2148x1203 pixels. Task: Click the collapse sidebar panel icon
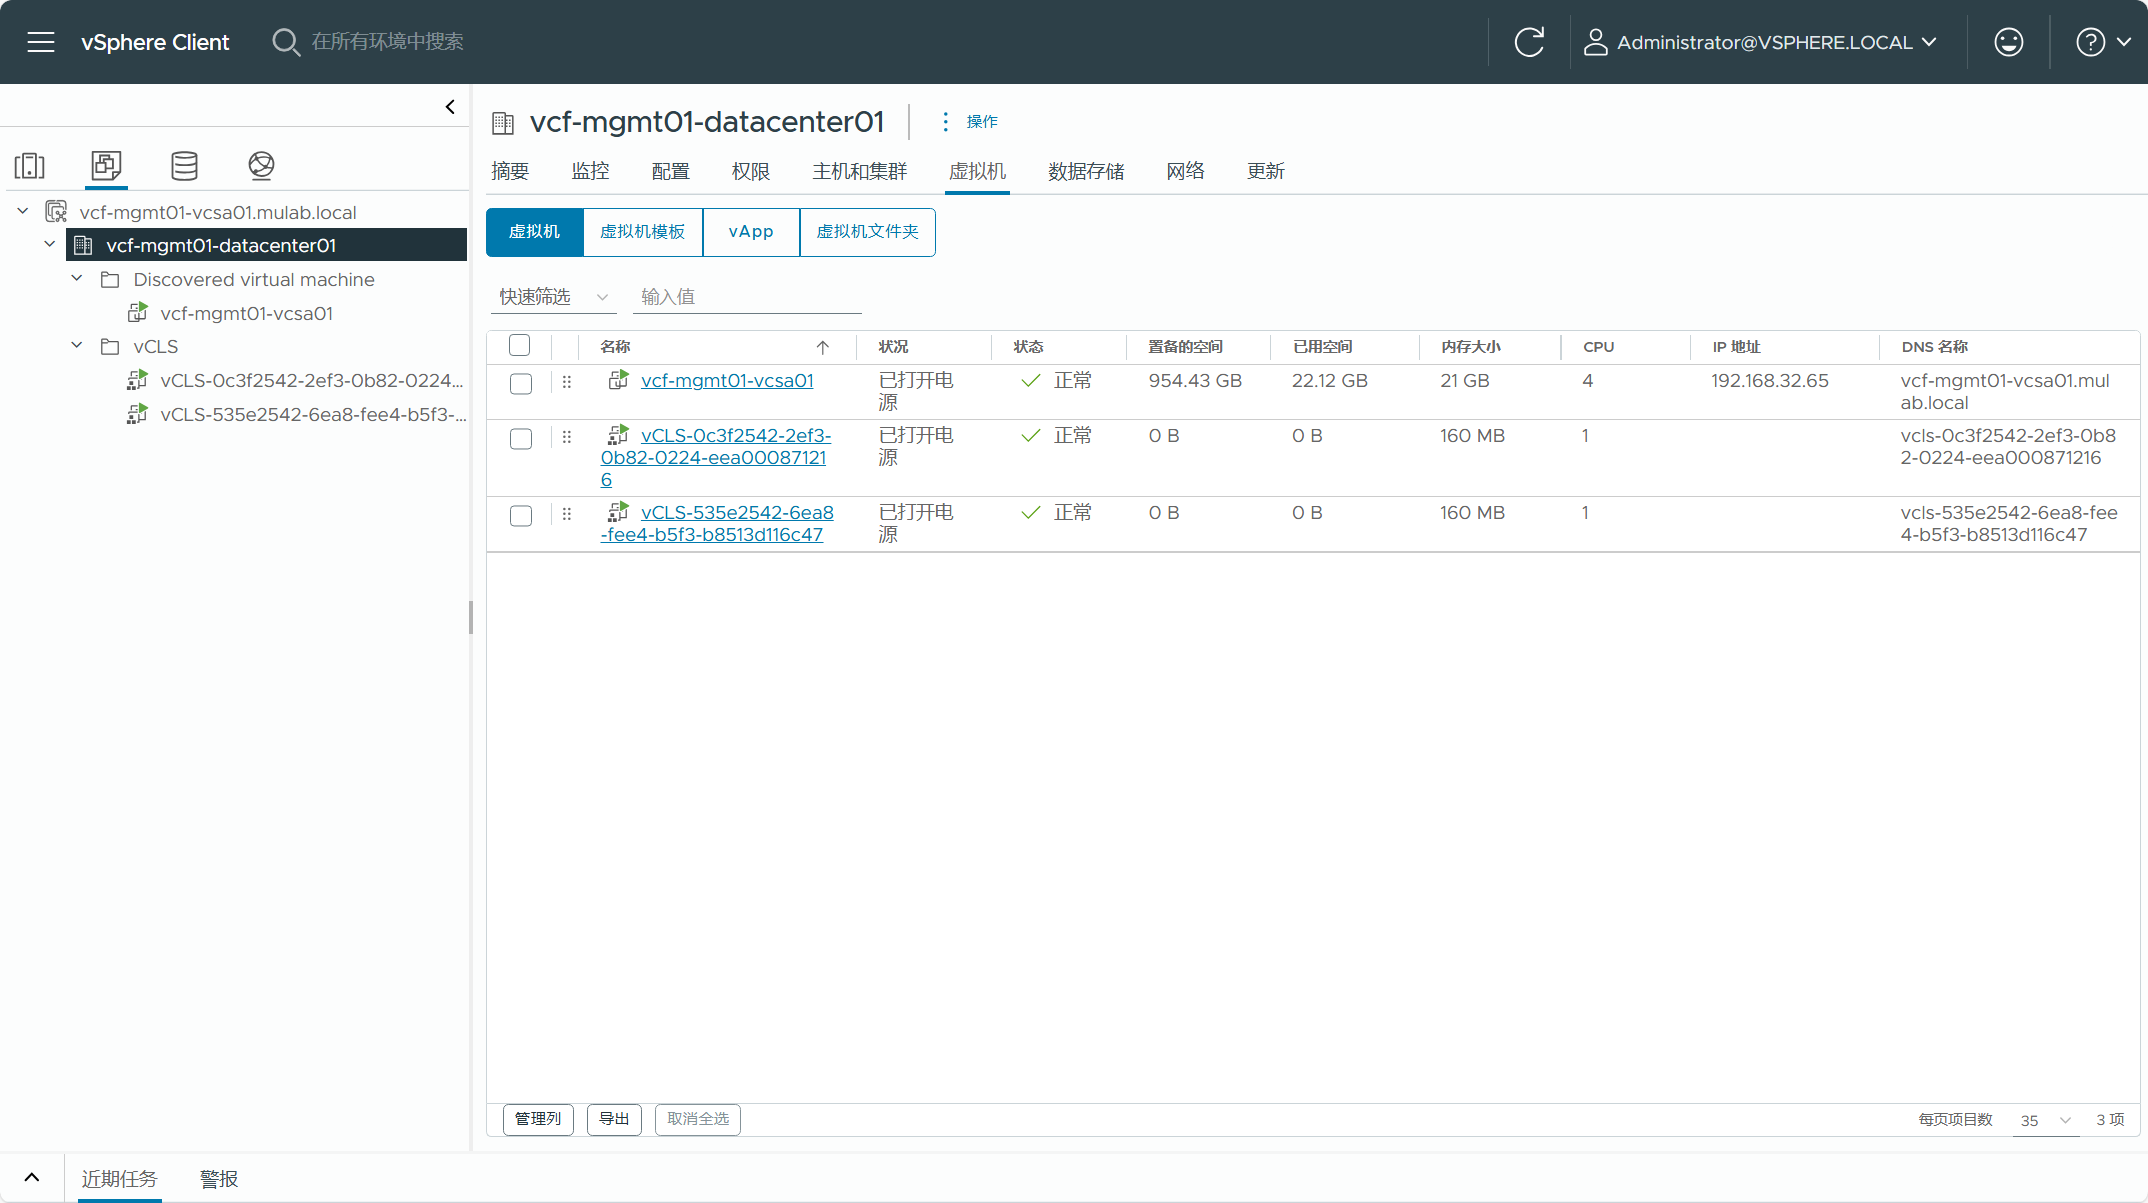pyautogui.click(x=450, y=106)
